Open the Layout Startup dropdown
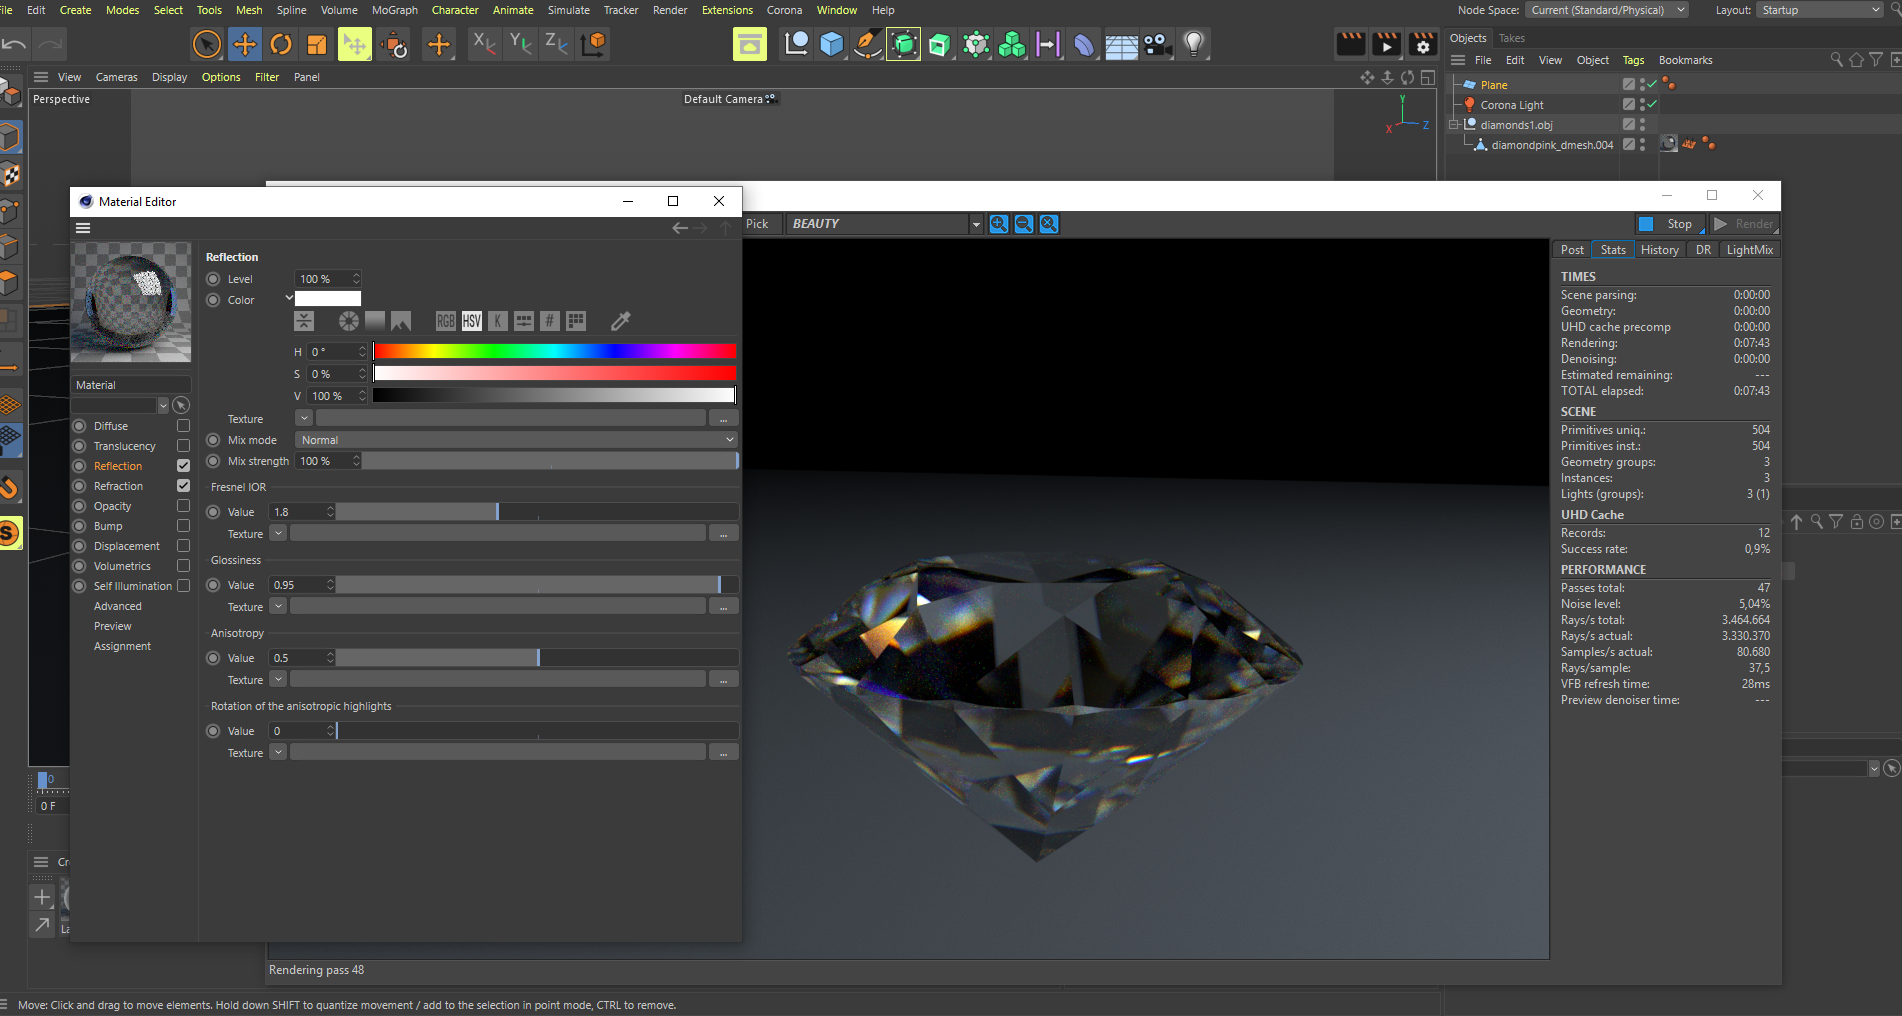This screenshot has width=1902, height=1016. [x=1820, y=10]
